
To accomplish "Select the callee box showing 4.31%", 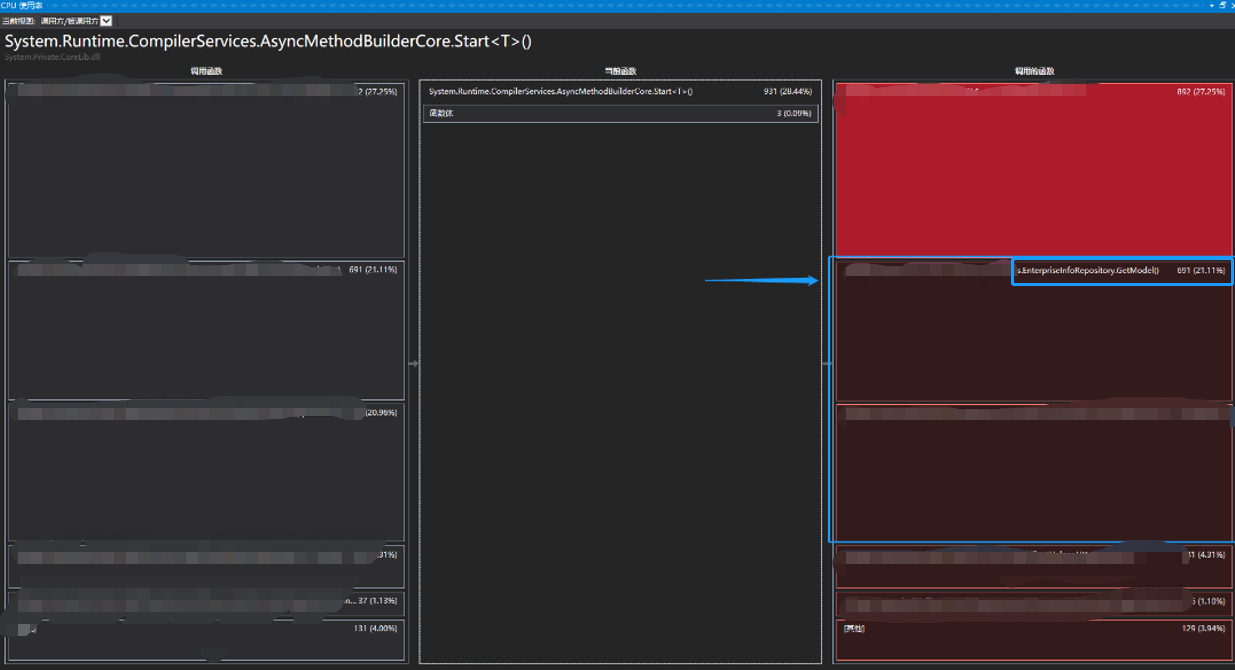I will 1033,566.
